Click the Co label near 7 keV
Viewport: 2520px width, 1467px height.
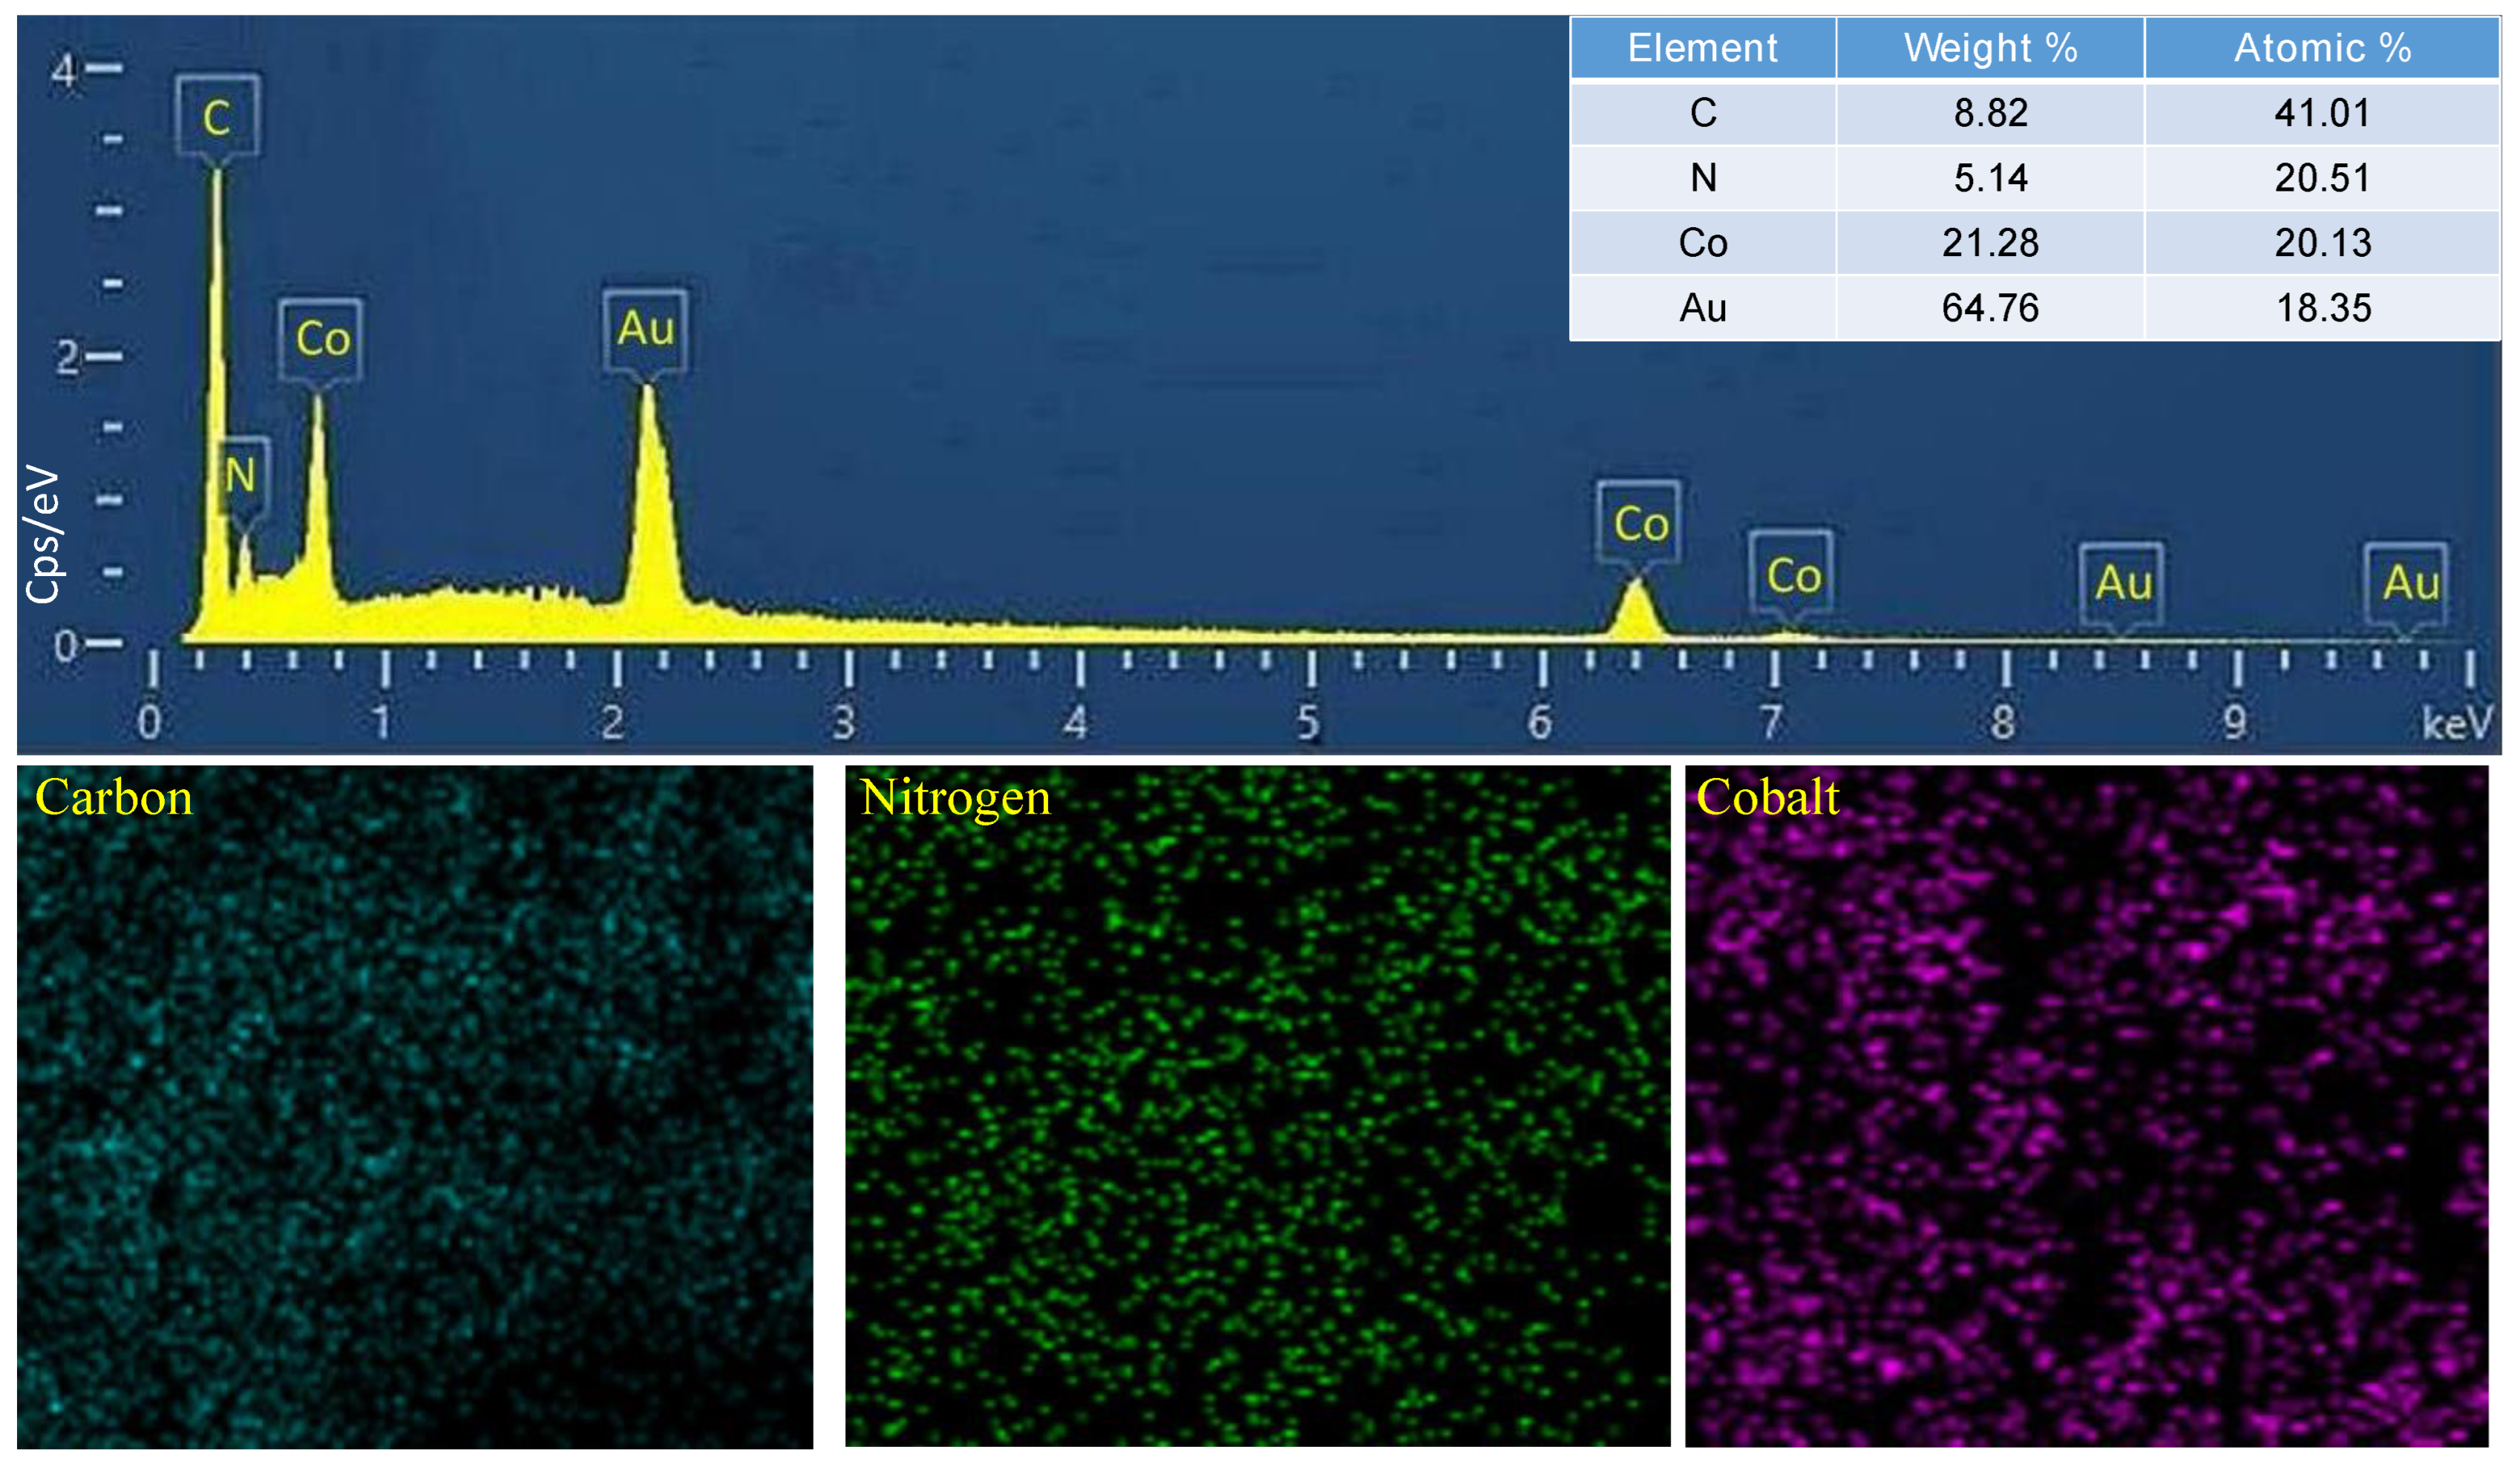1793,575
